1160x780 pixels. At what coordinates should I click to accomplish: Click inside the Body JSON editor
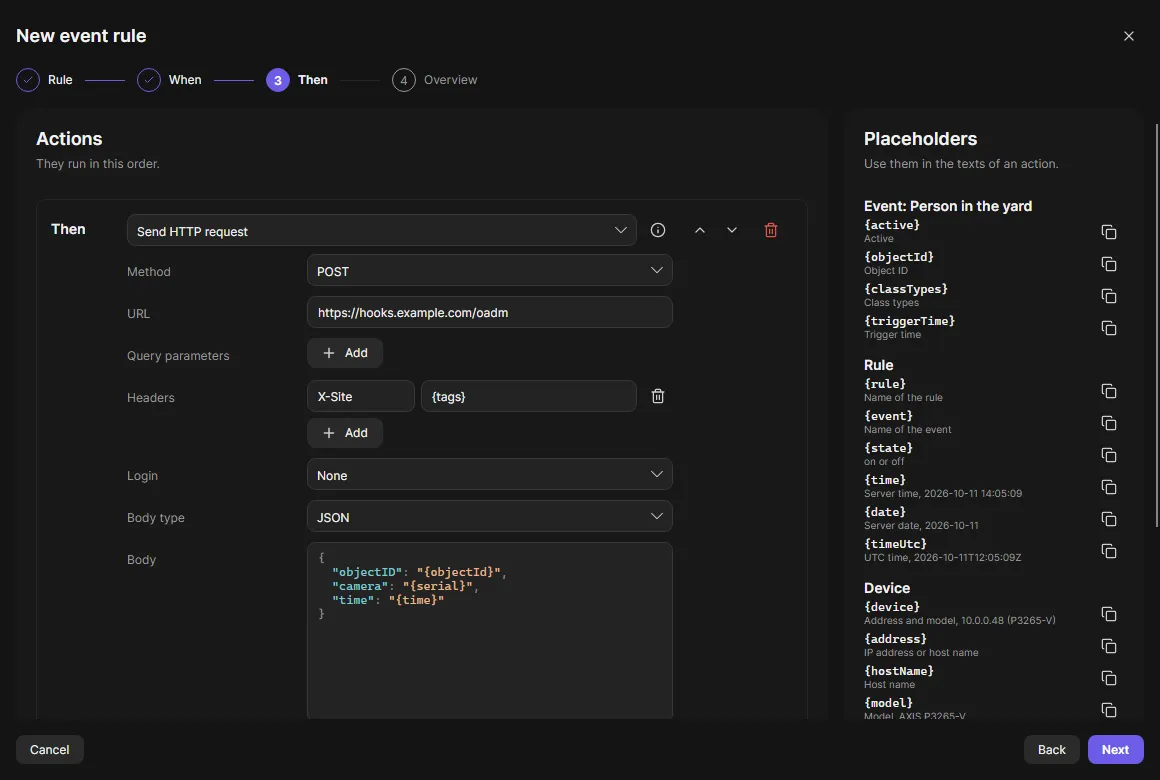point(490,631)
